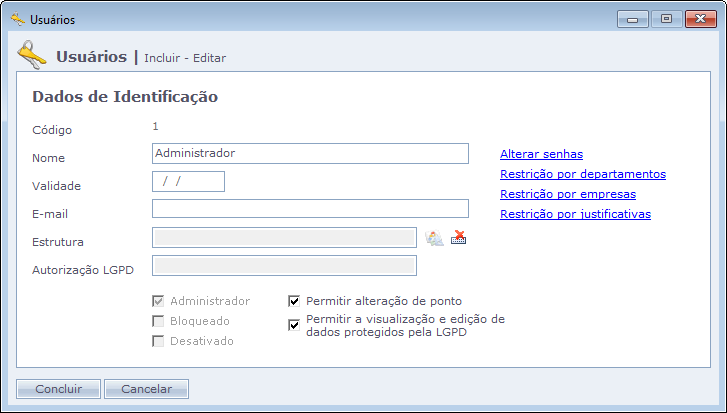Open Restrição por departamentos
727x413 pixels.
click(582, 174)
